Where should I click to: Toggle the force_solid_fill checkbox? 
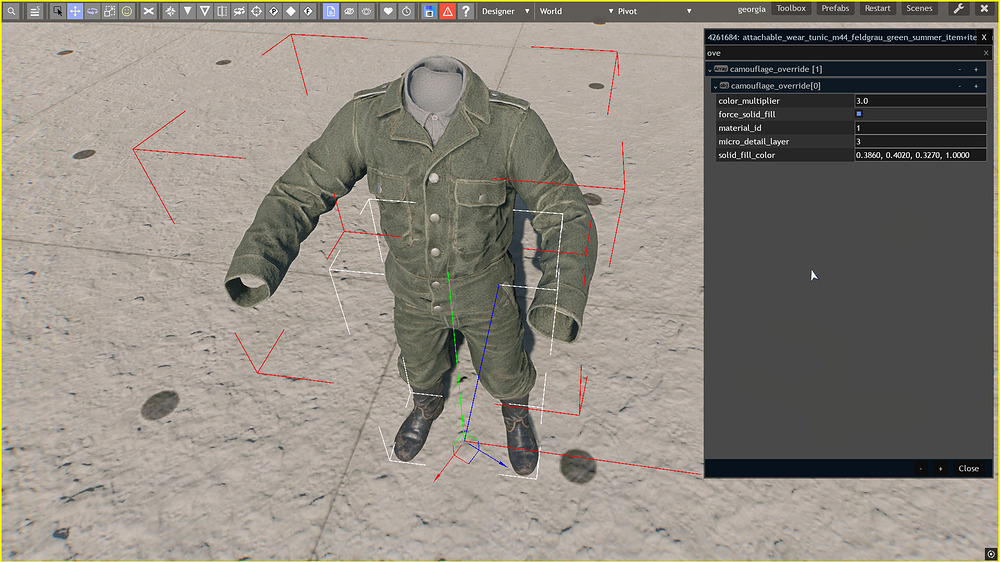(x=859, y=114)
